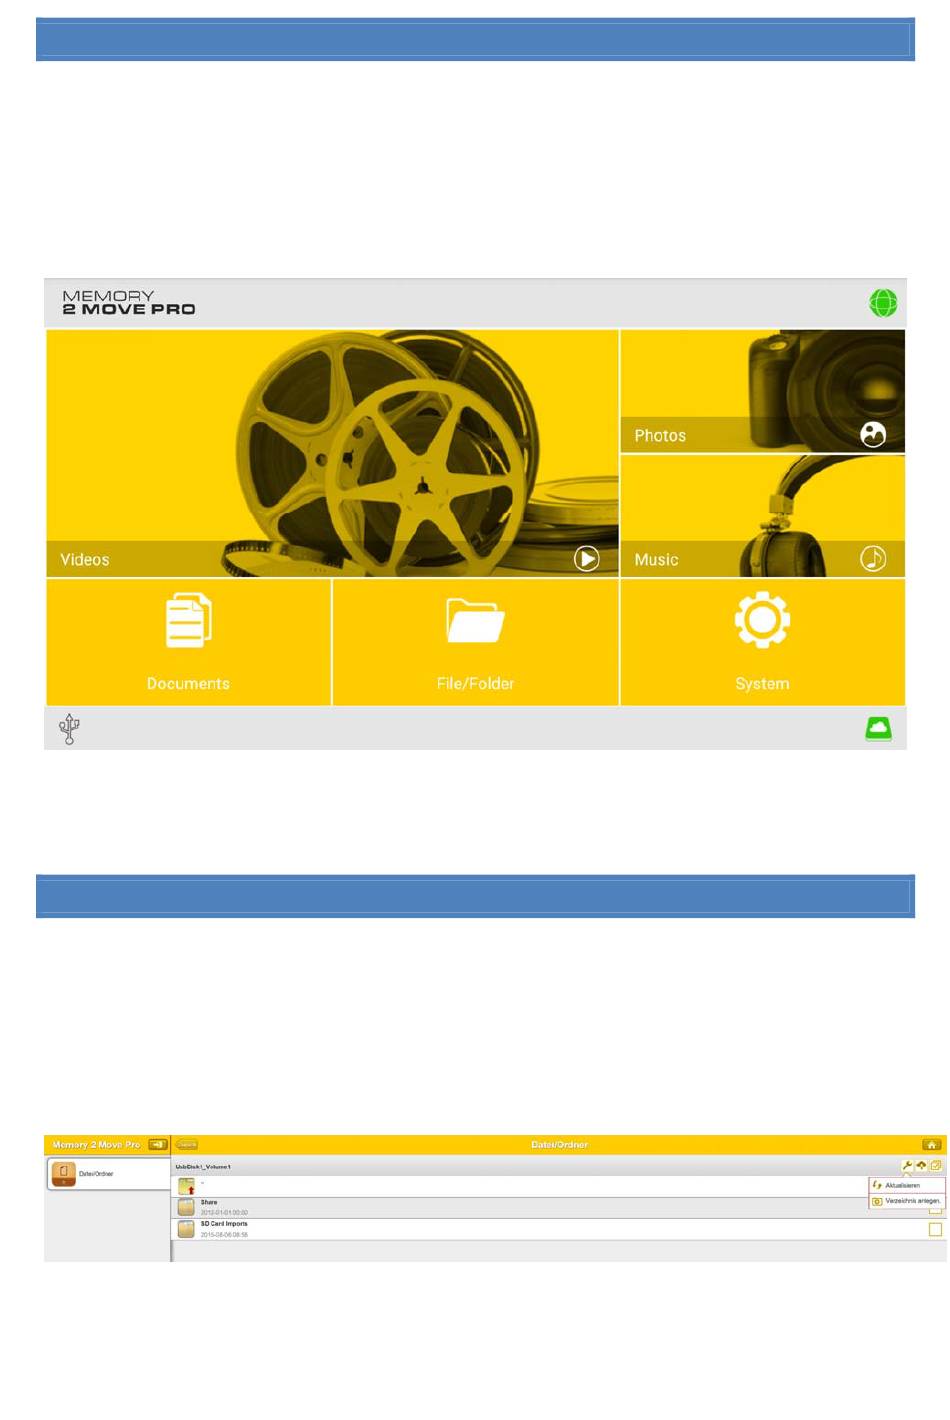Click the green globe internet icon
Screen dimensions: 950x1420
[883, 303]
